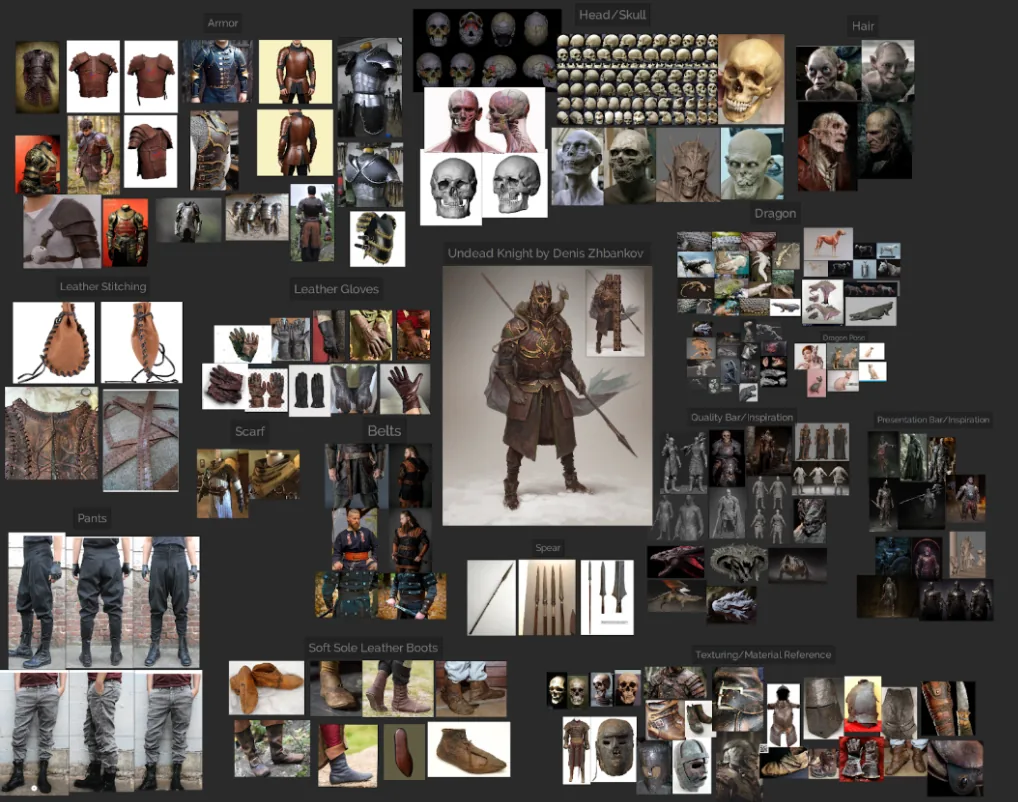Viewport: 1018px width, 802px height.
Task: Select the grey pants photo strip
Action: (x=101, y=733)
